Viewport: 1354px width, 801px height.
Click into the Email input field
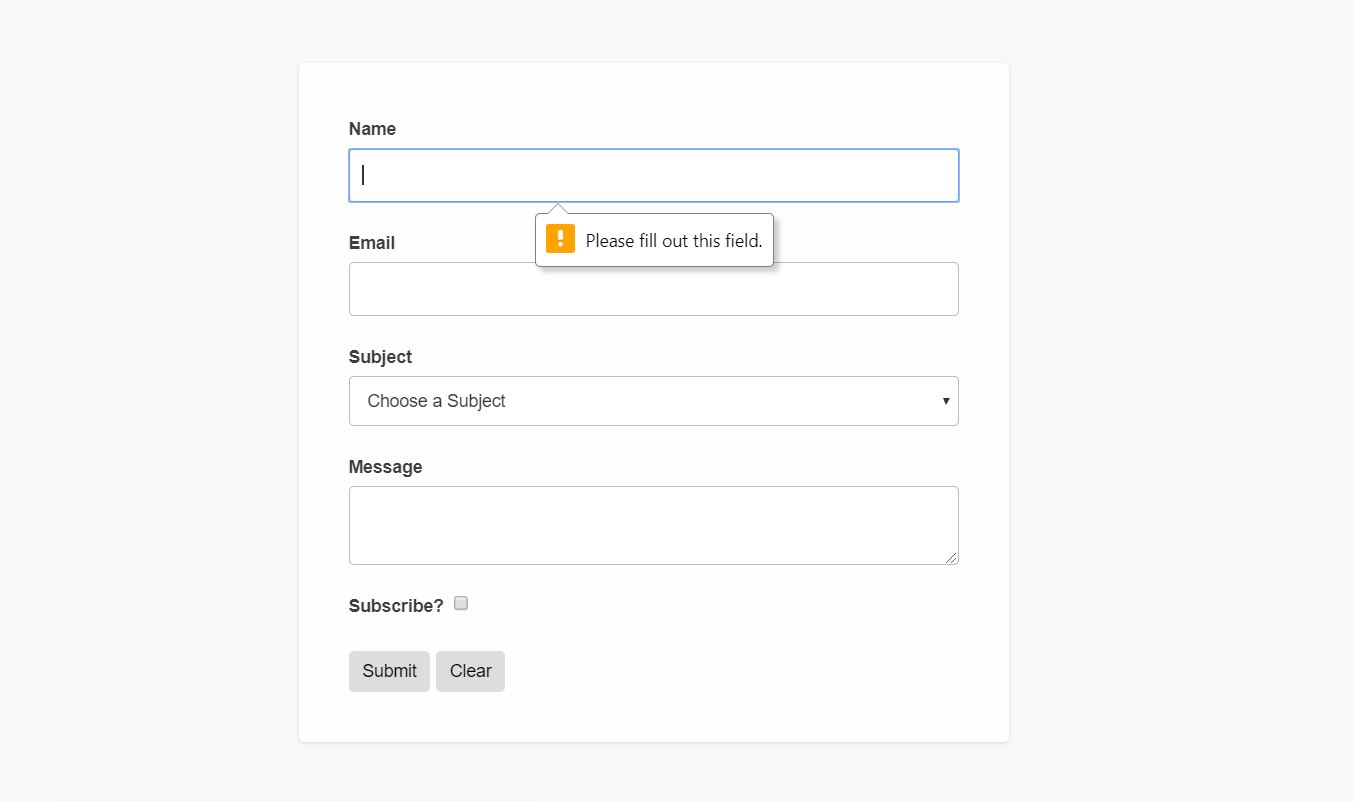tap(653, 290)
